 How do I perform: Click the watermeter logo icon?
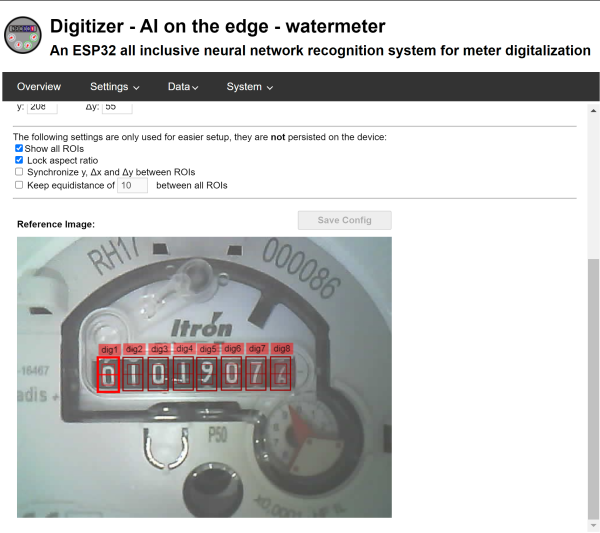coord(23,35)
